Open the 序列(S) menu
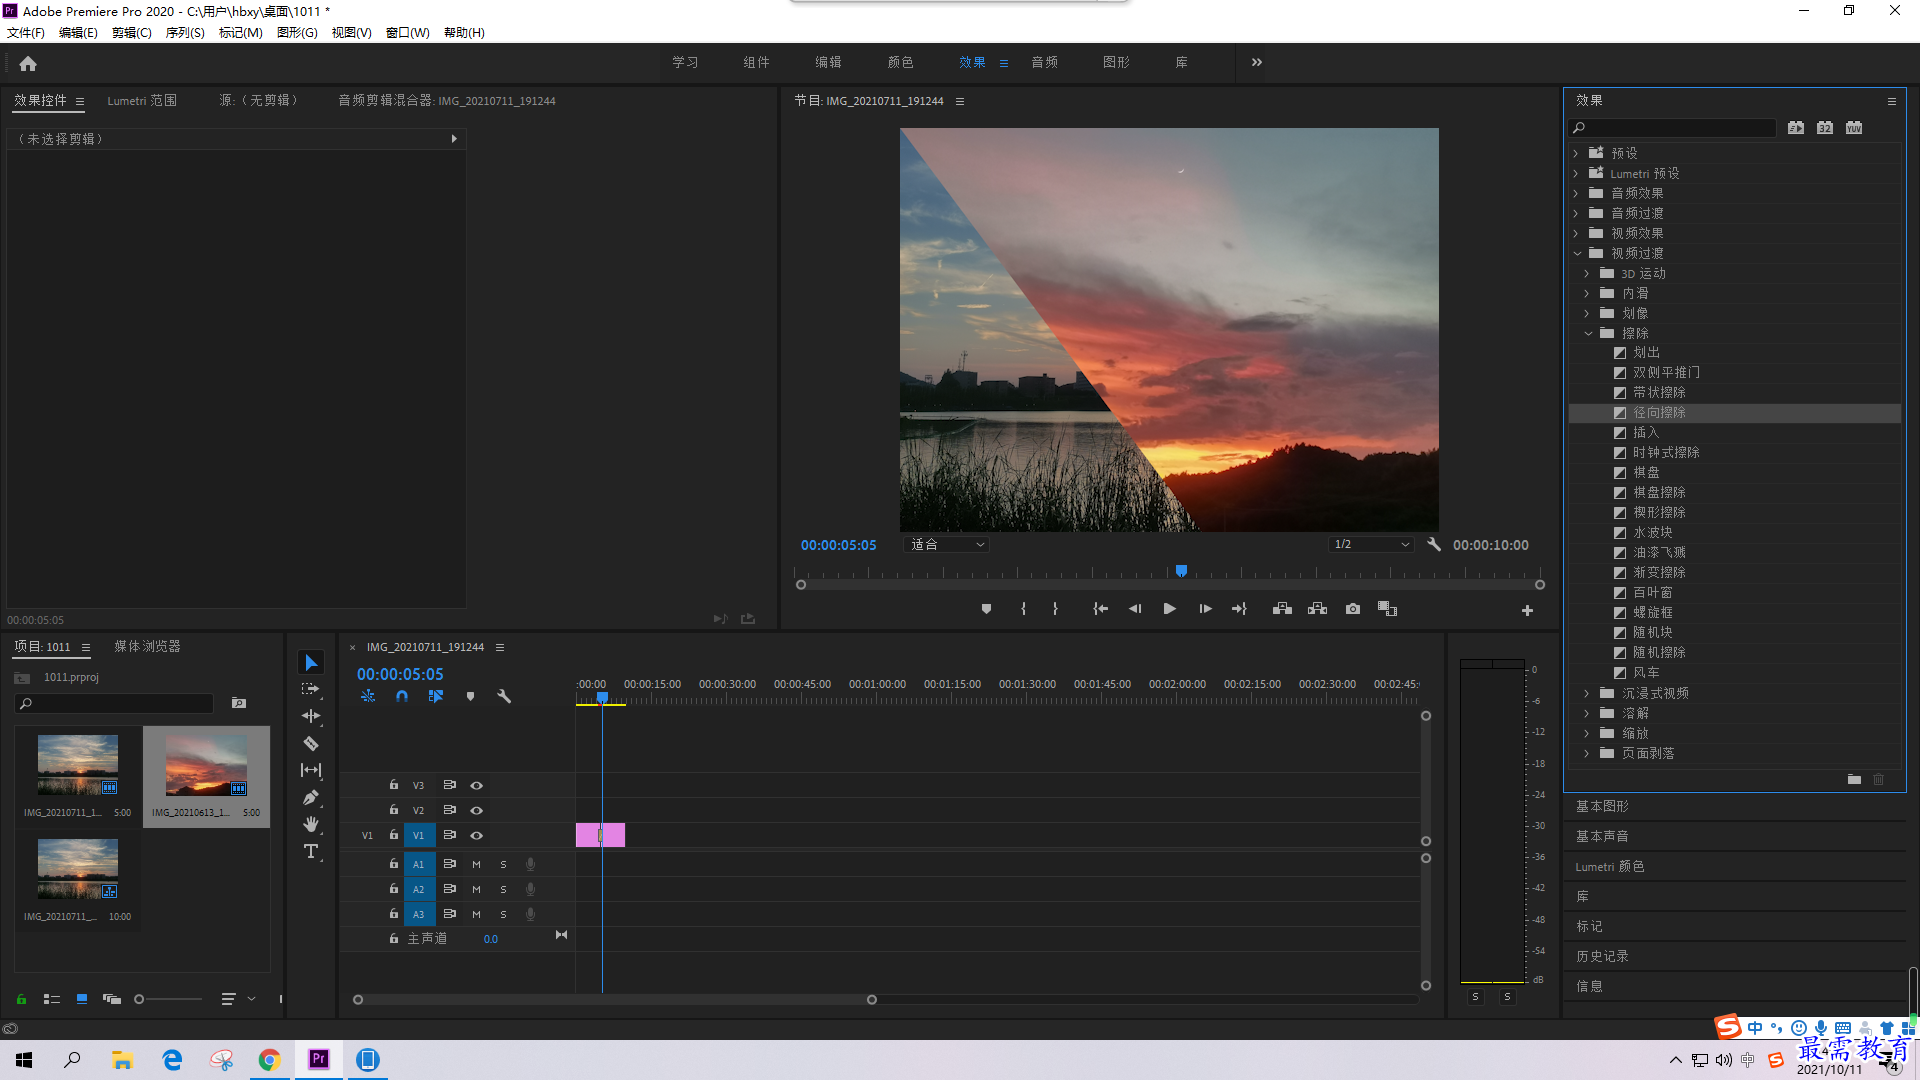This screenshot has width=1920, height=1080. (x=185, y=33)
